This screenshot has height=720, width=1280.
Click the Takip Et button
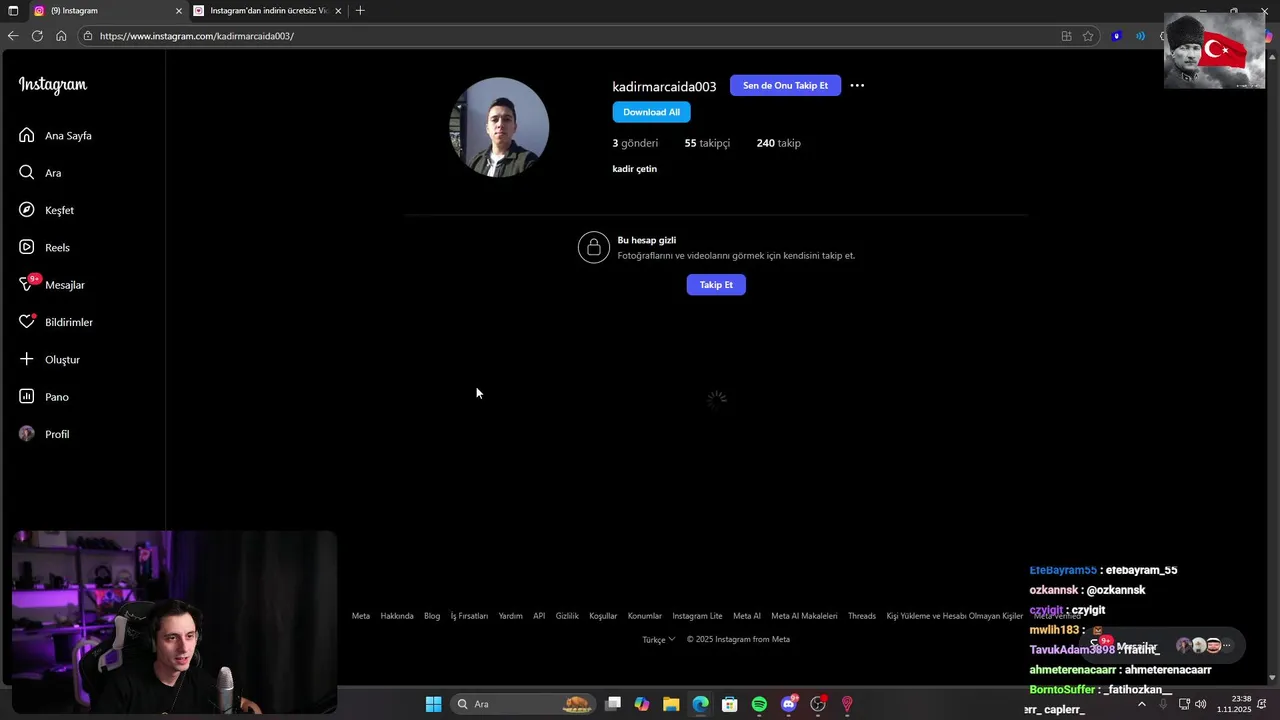coord(716,285)
